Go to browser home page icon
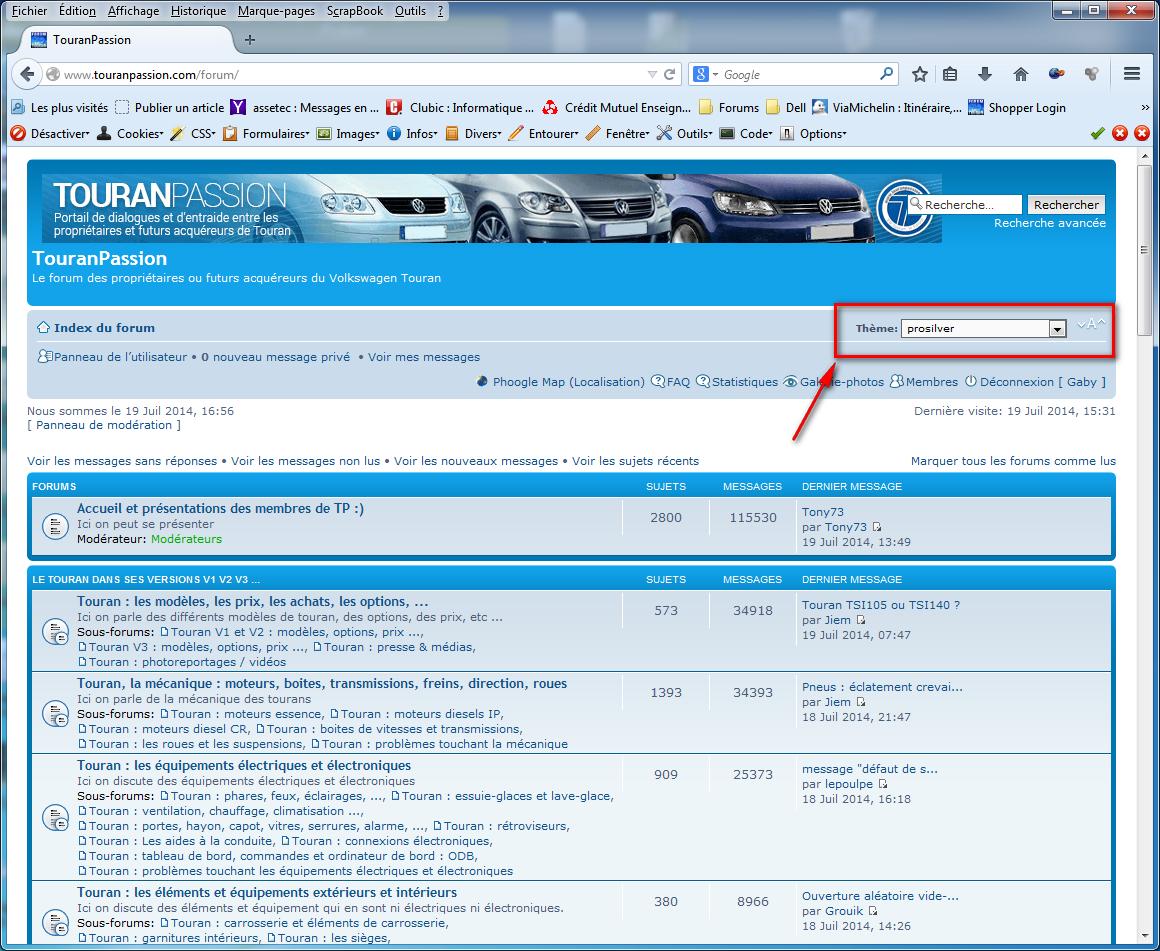 click(1021, 74)
